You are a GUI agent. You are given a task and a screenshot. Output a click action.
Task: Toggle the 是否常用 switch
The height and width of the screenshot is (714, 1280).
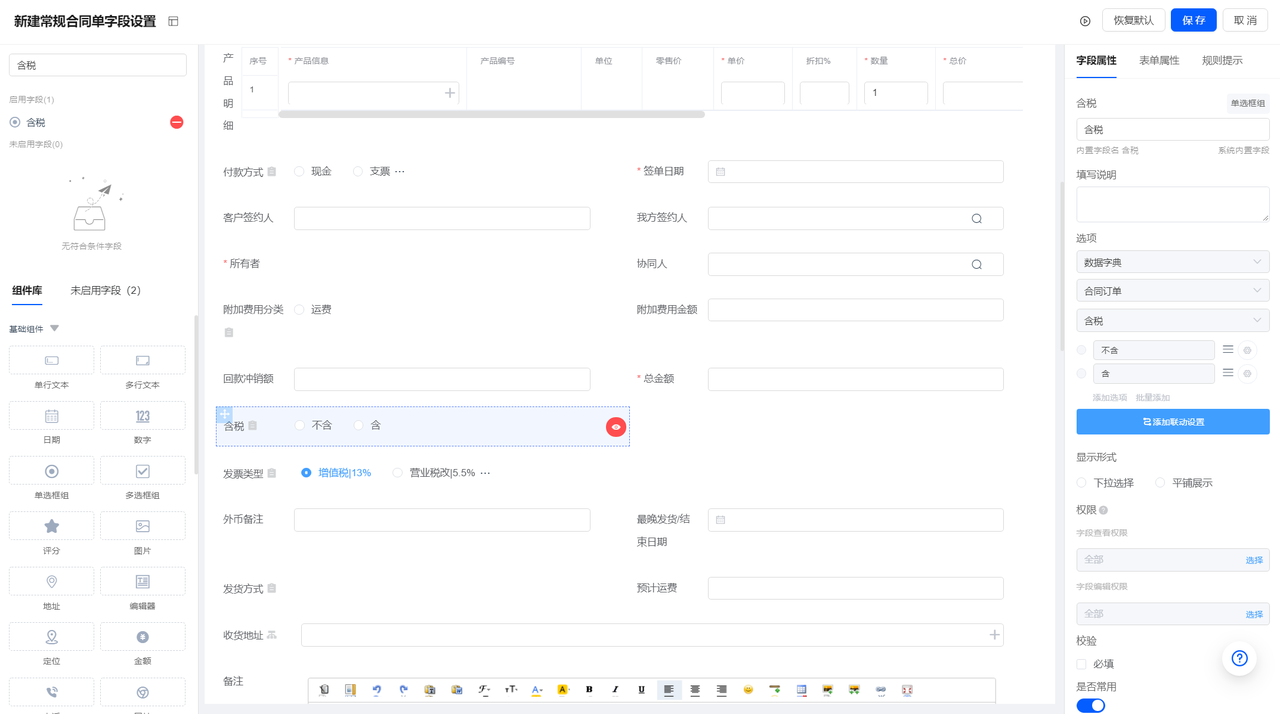(x=1091, y=705)
